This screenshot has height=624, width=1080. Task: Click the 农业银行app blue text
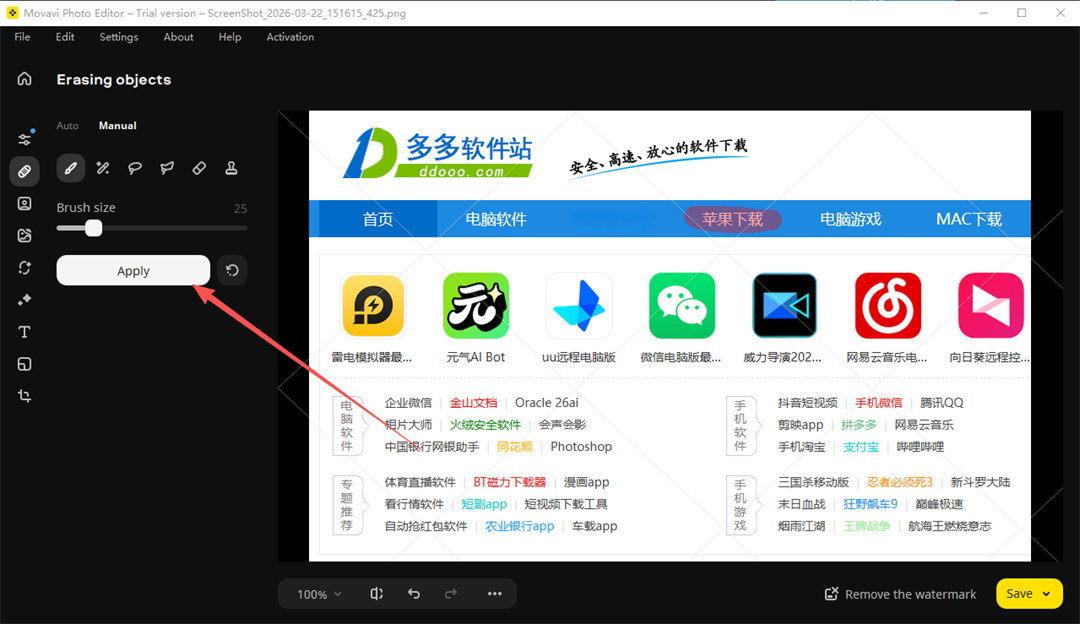point(519,526)
